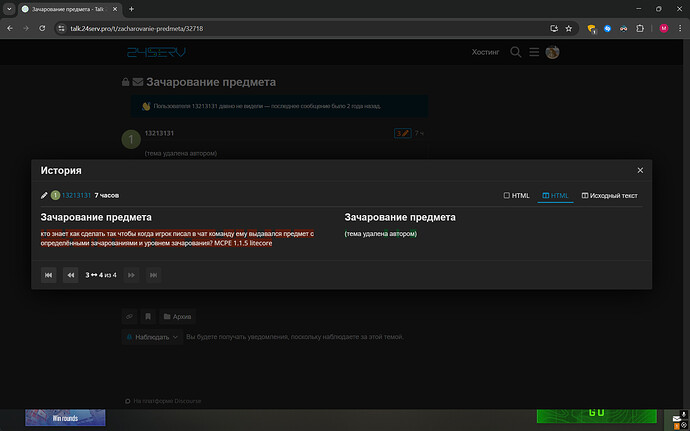
Task: Click the post edit history indicator
Action: coord(403,133)
